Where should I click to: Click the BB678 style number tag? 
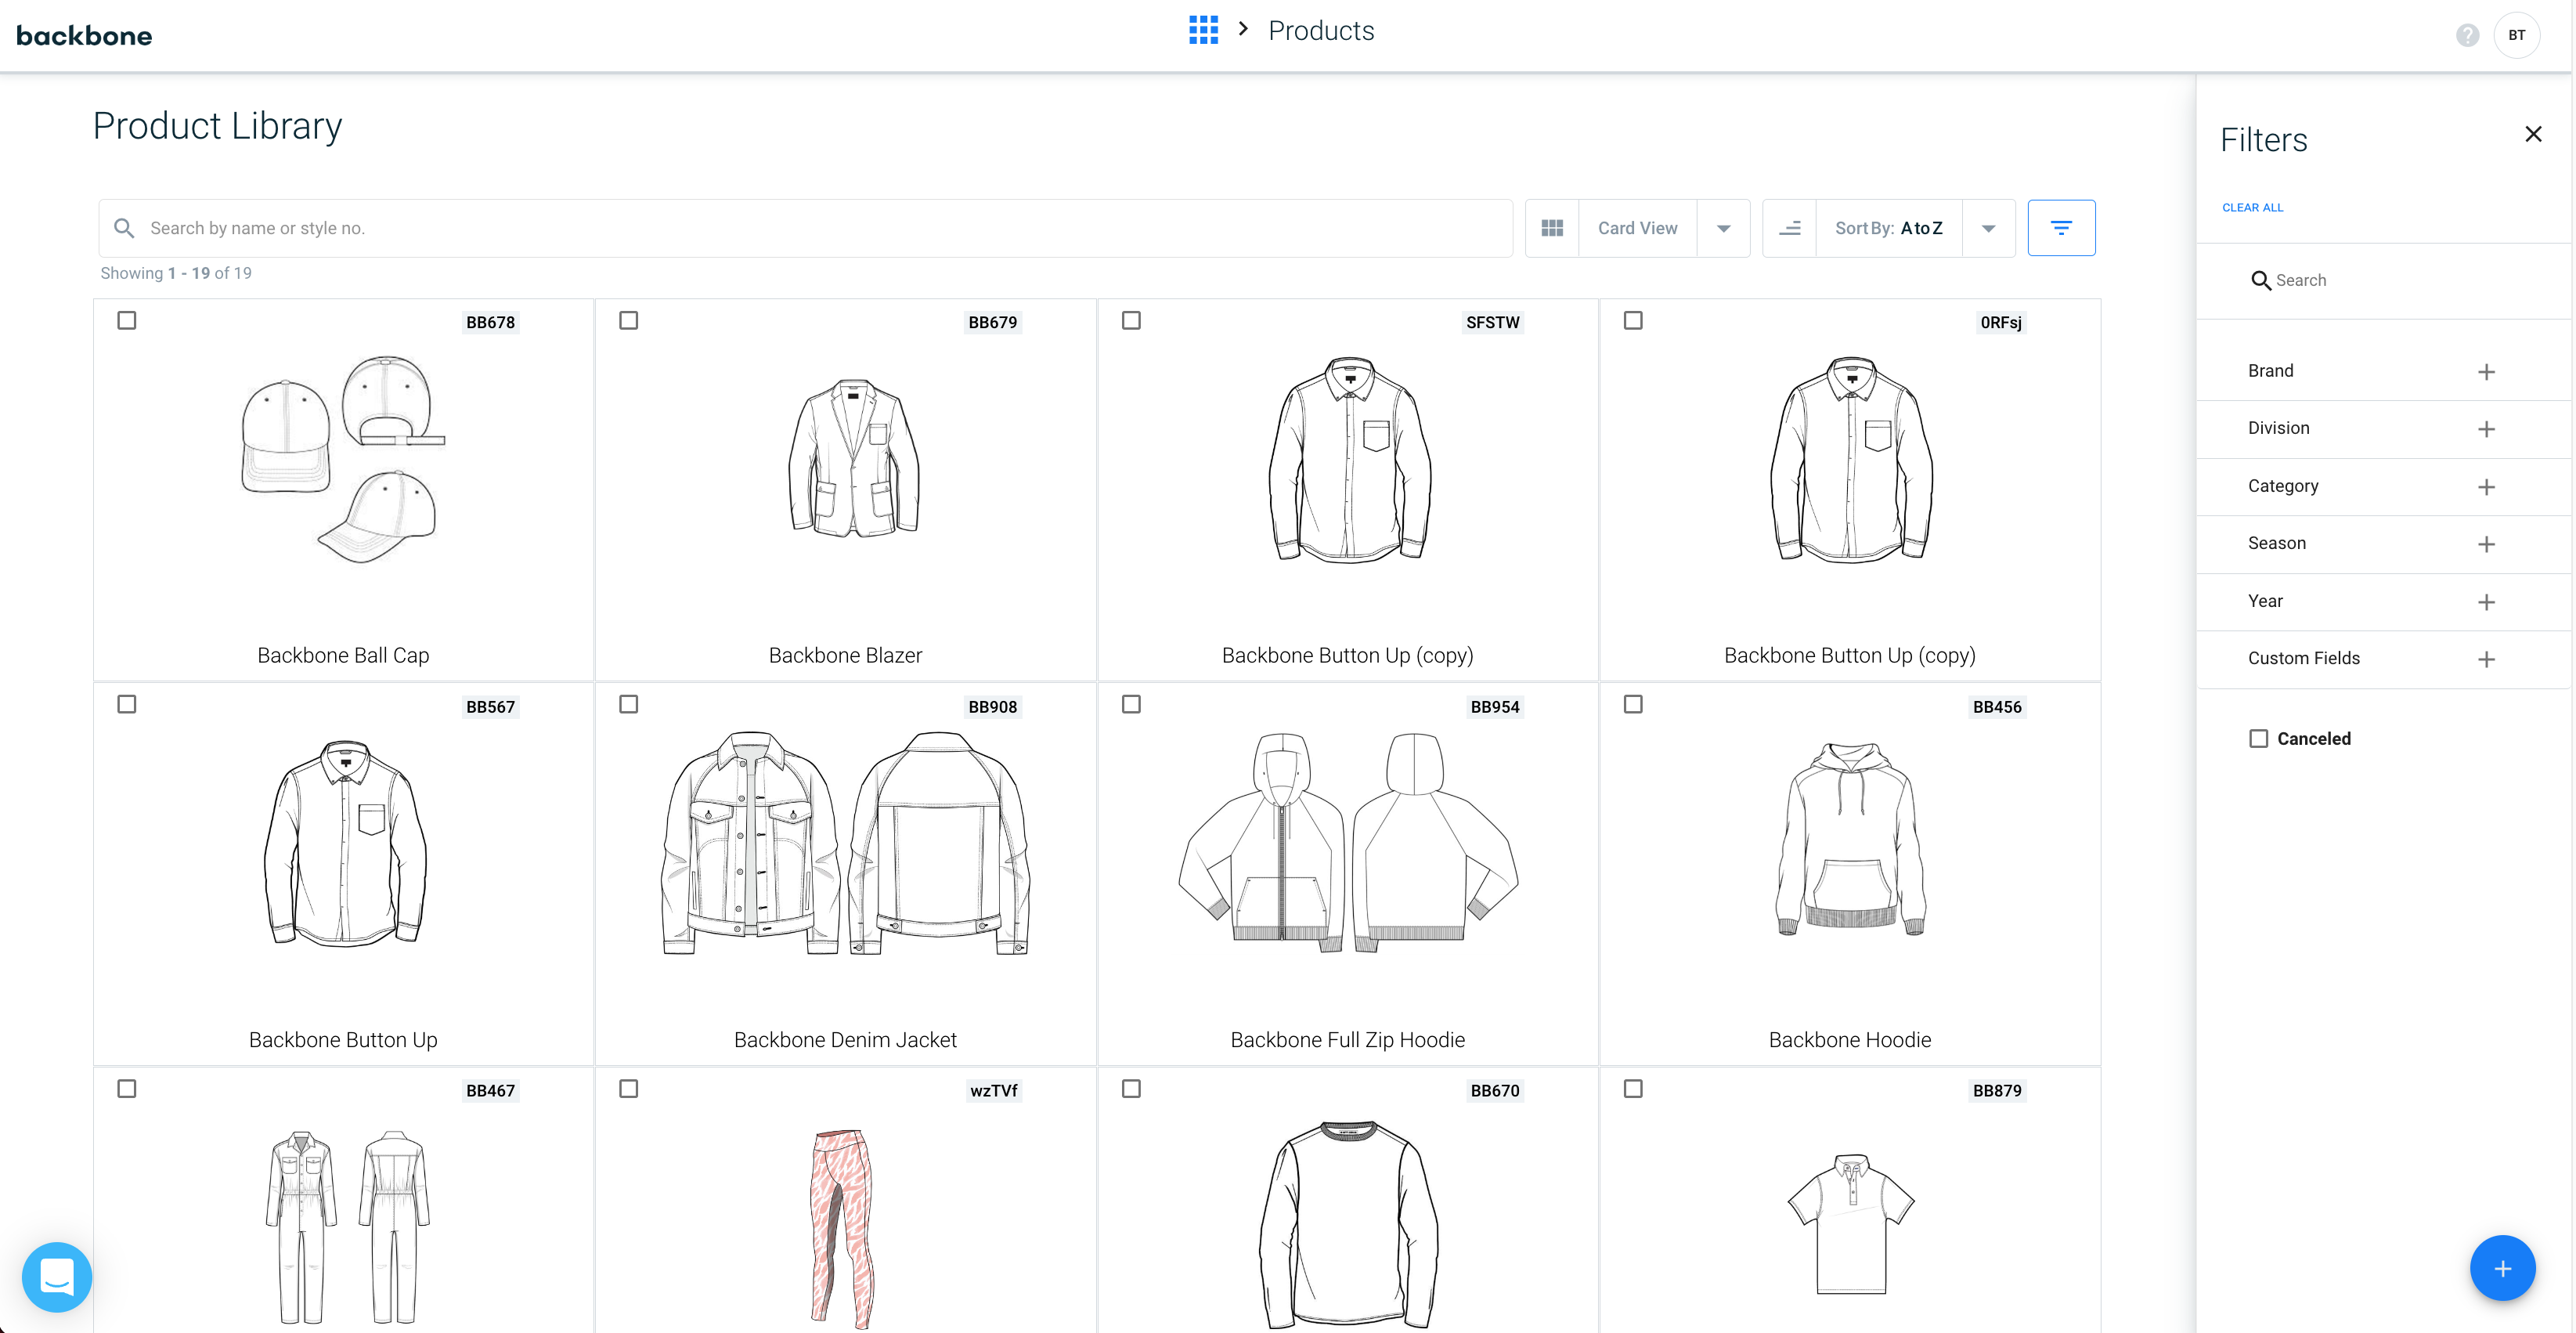pyautogui.click(x=490, y=323)
